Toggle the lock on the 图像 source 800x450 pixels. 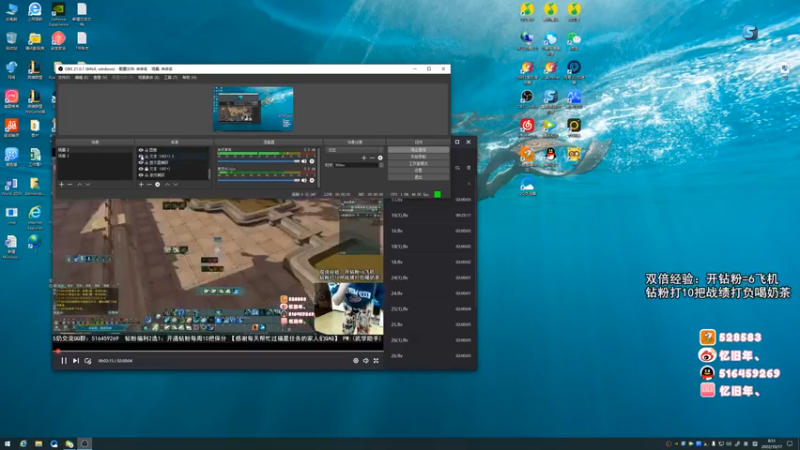146,150
